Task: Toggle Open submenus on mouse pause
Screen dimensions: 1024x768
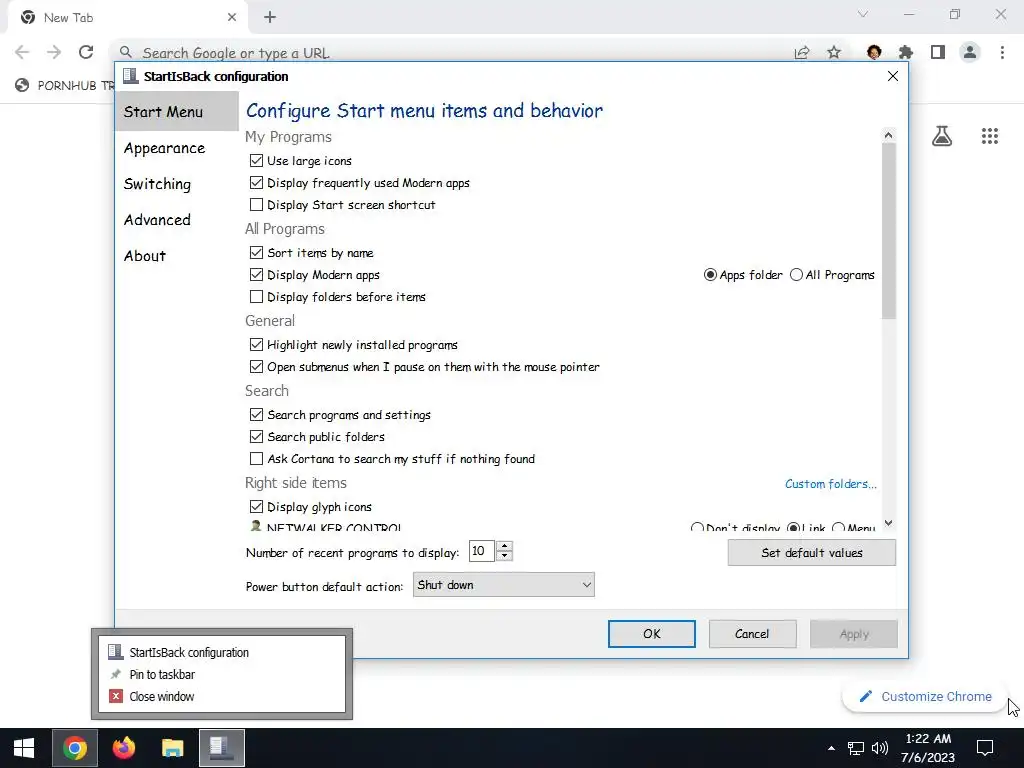Action: (x=256, y=367)
